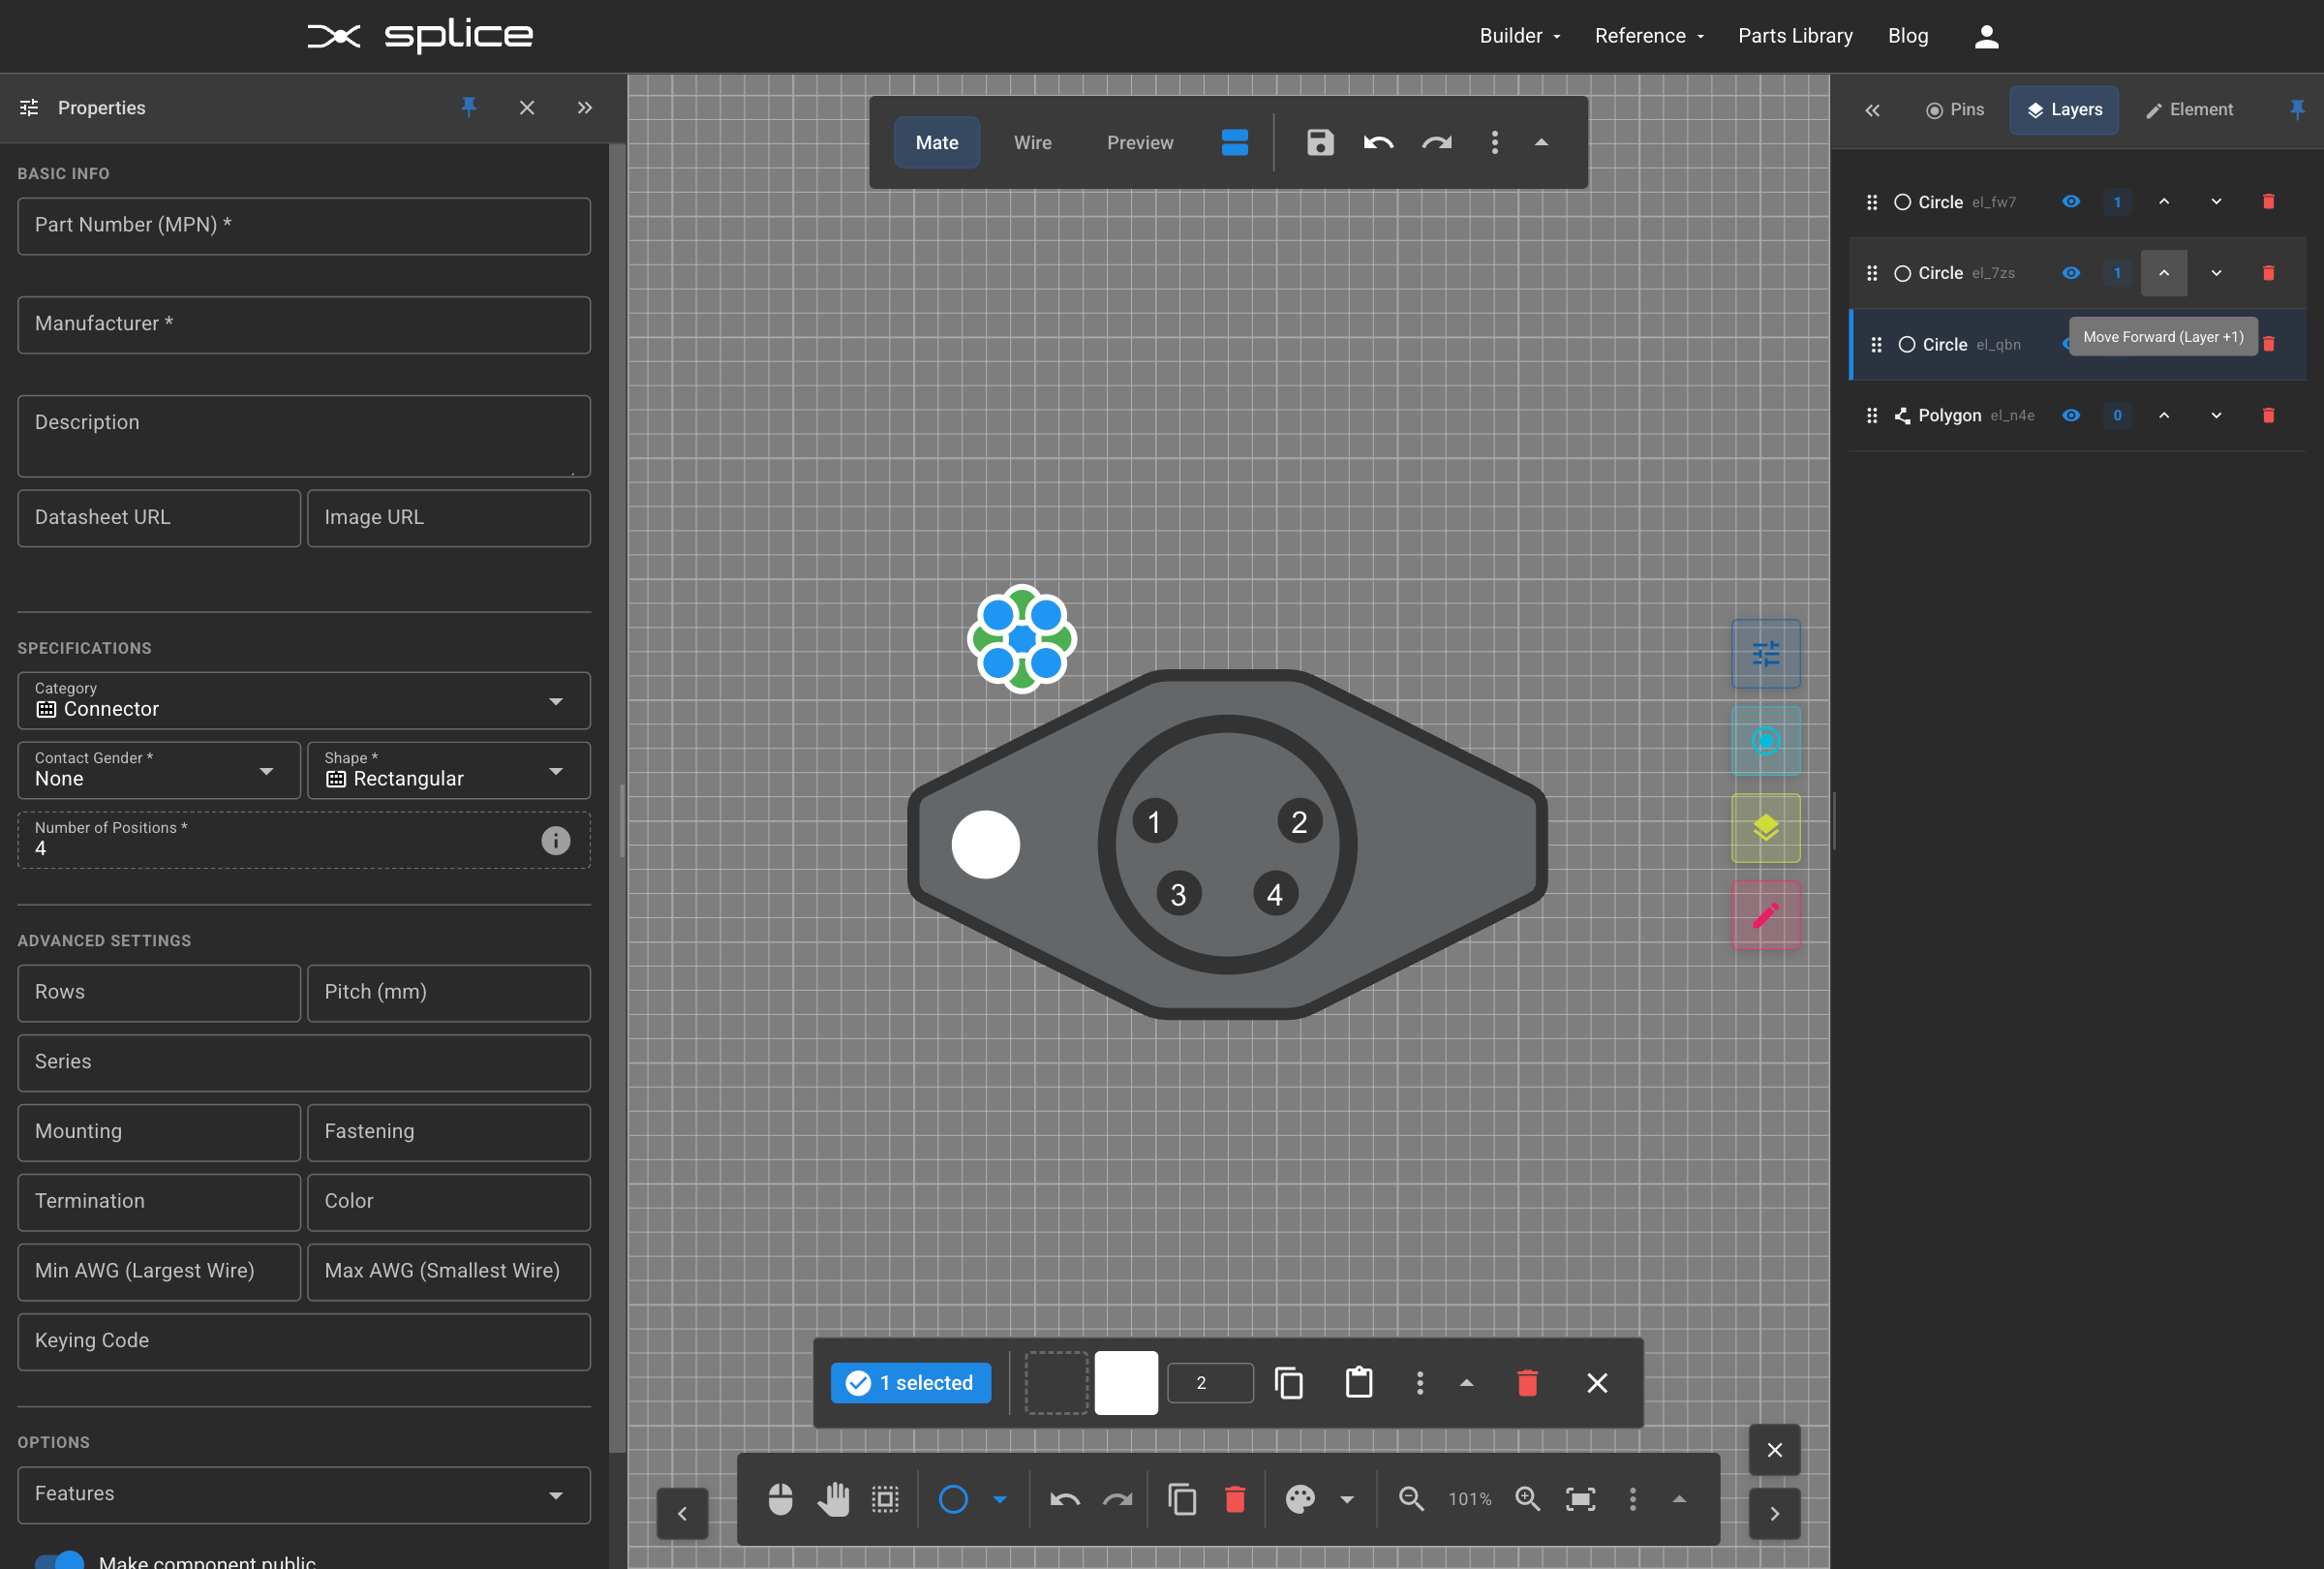The image size is (2324, 1569).
Task: Click the paste clipboard icon in selection bar
Action: pos(1358,1382)
